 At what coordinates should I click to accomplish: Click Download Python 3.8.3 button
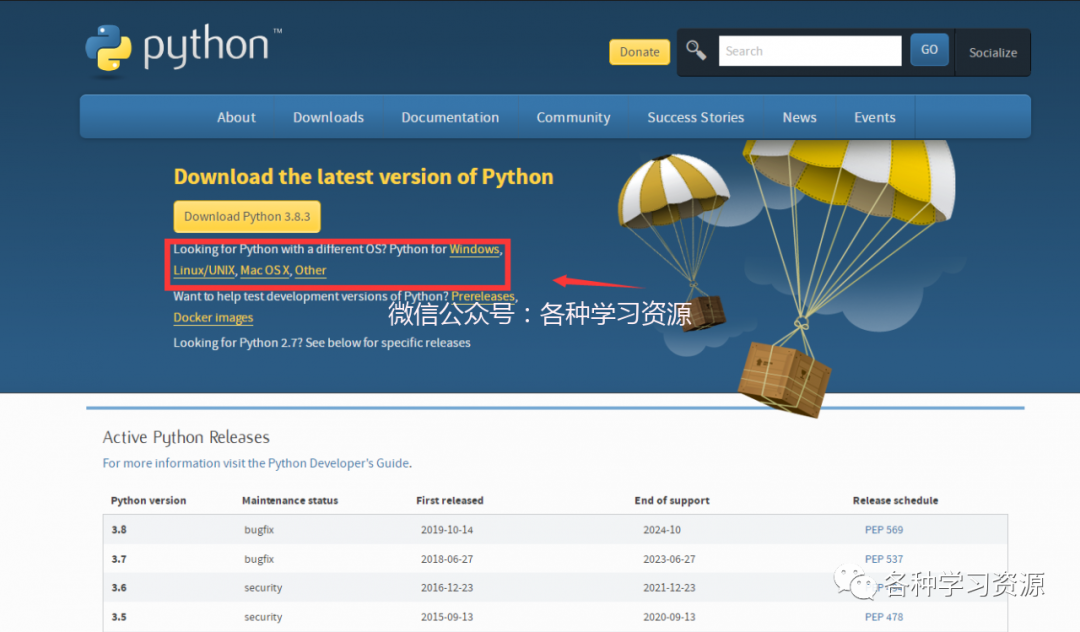coord(247,216)
